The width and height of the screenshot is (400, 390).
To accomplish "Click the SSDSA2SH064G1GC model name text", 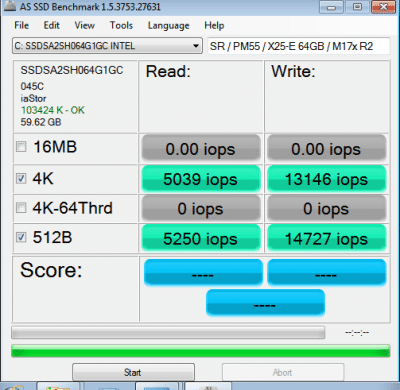I will click(72, 70).
